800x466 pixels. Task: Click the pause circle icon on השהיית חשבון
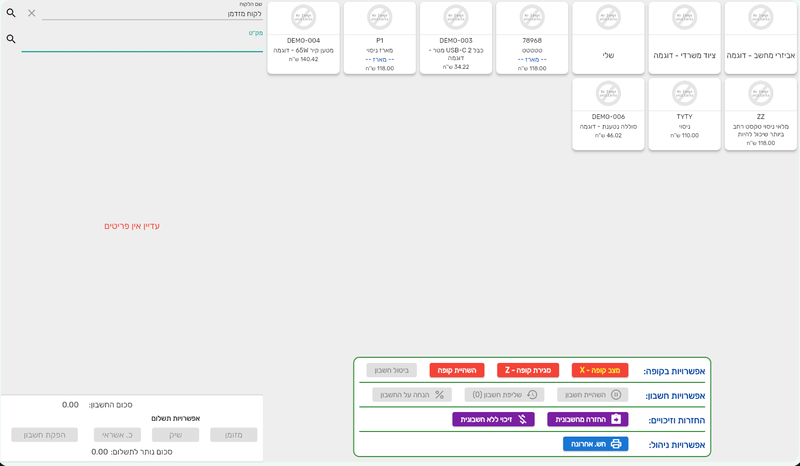[616, 395]
